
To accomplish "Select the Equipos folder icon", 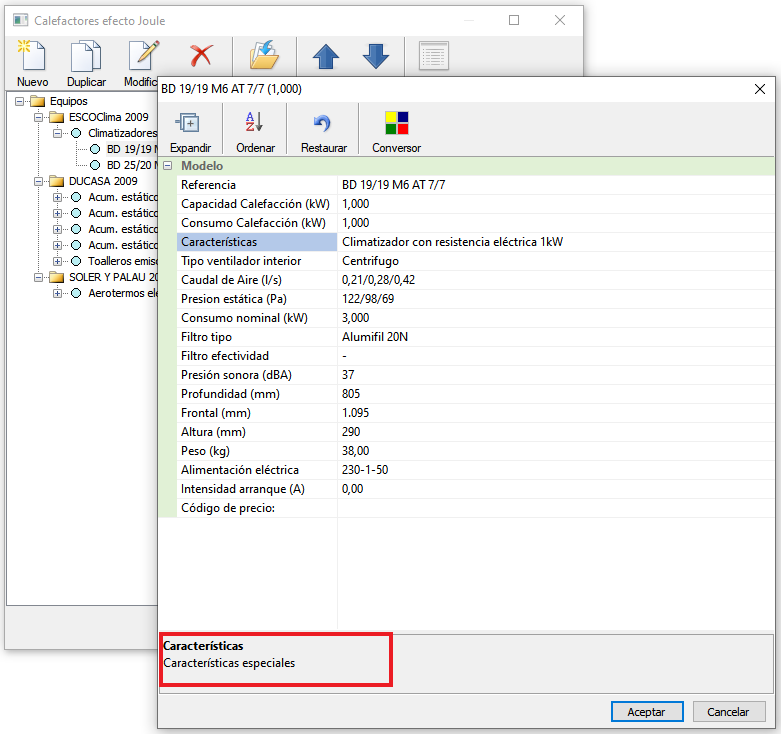I will click(37, 101).
